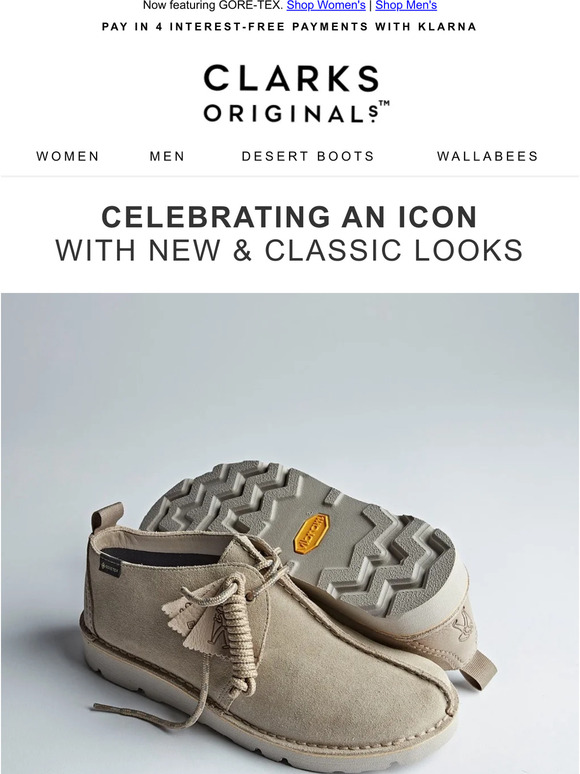The width and height of the screenshot is (580, 774).
Task: Open the Shop Men's link
Action: coord(406,5)
